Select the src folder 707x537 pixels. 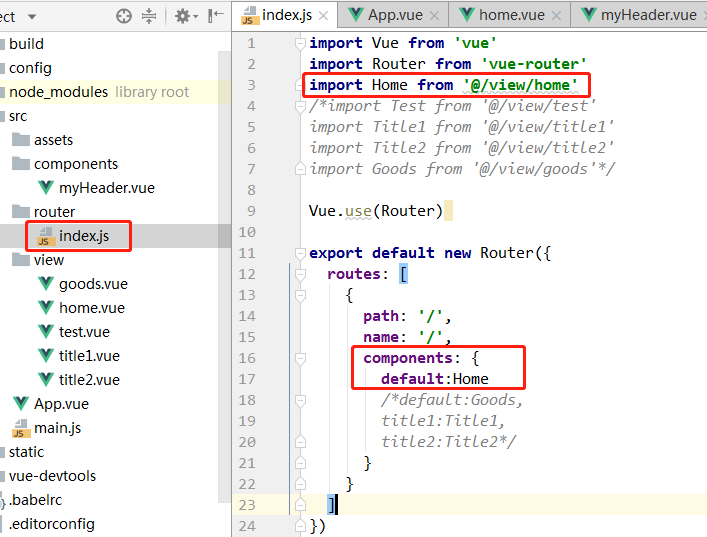(x=18, y=116)
